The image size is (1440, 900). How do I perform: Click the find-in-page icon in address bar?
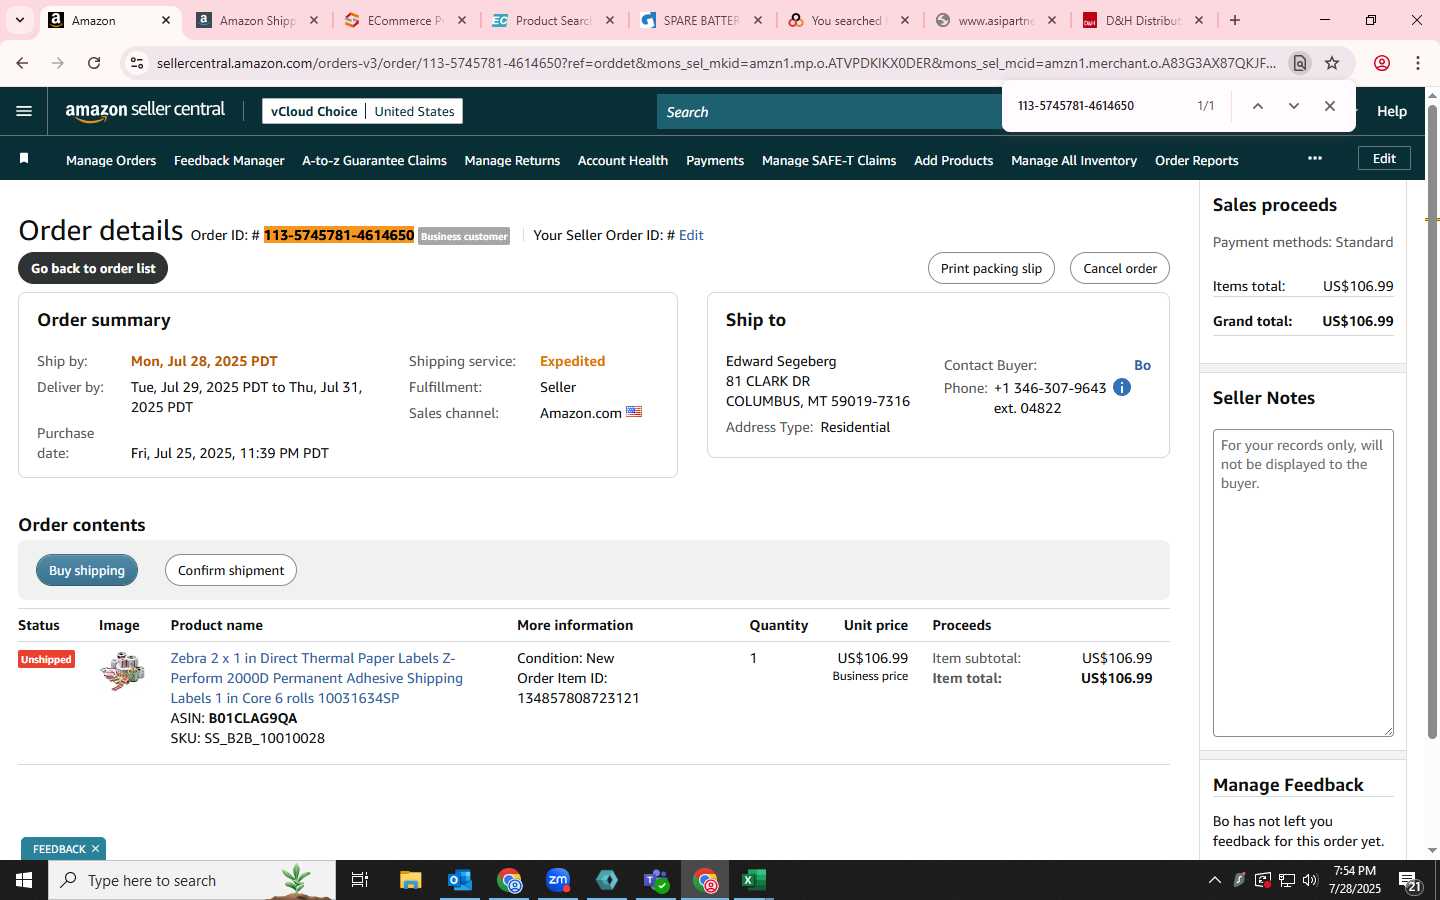click(x=1299, y=63)
